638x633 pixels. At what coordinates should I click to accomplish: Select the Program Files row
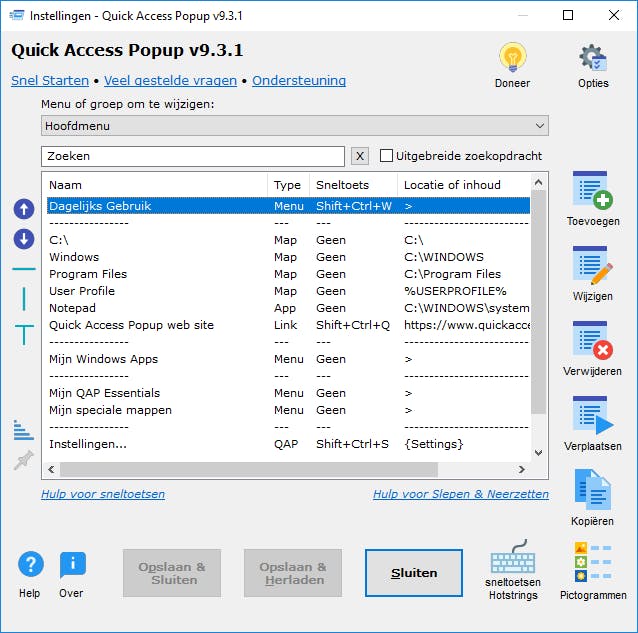(x=288, y=274)
